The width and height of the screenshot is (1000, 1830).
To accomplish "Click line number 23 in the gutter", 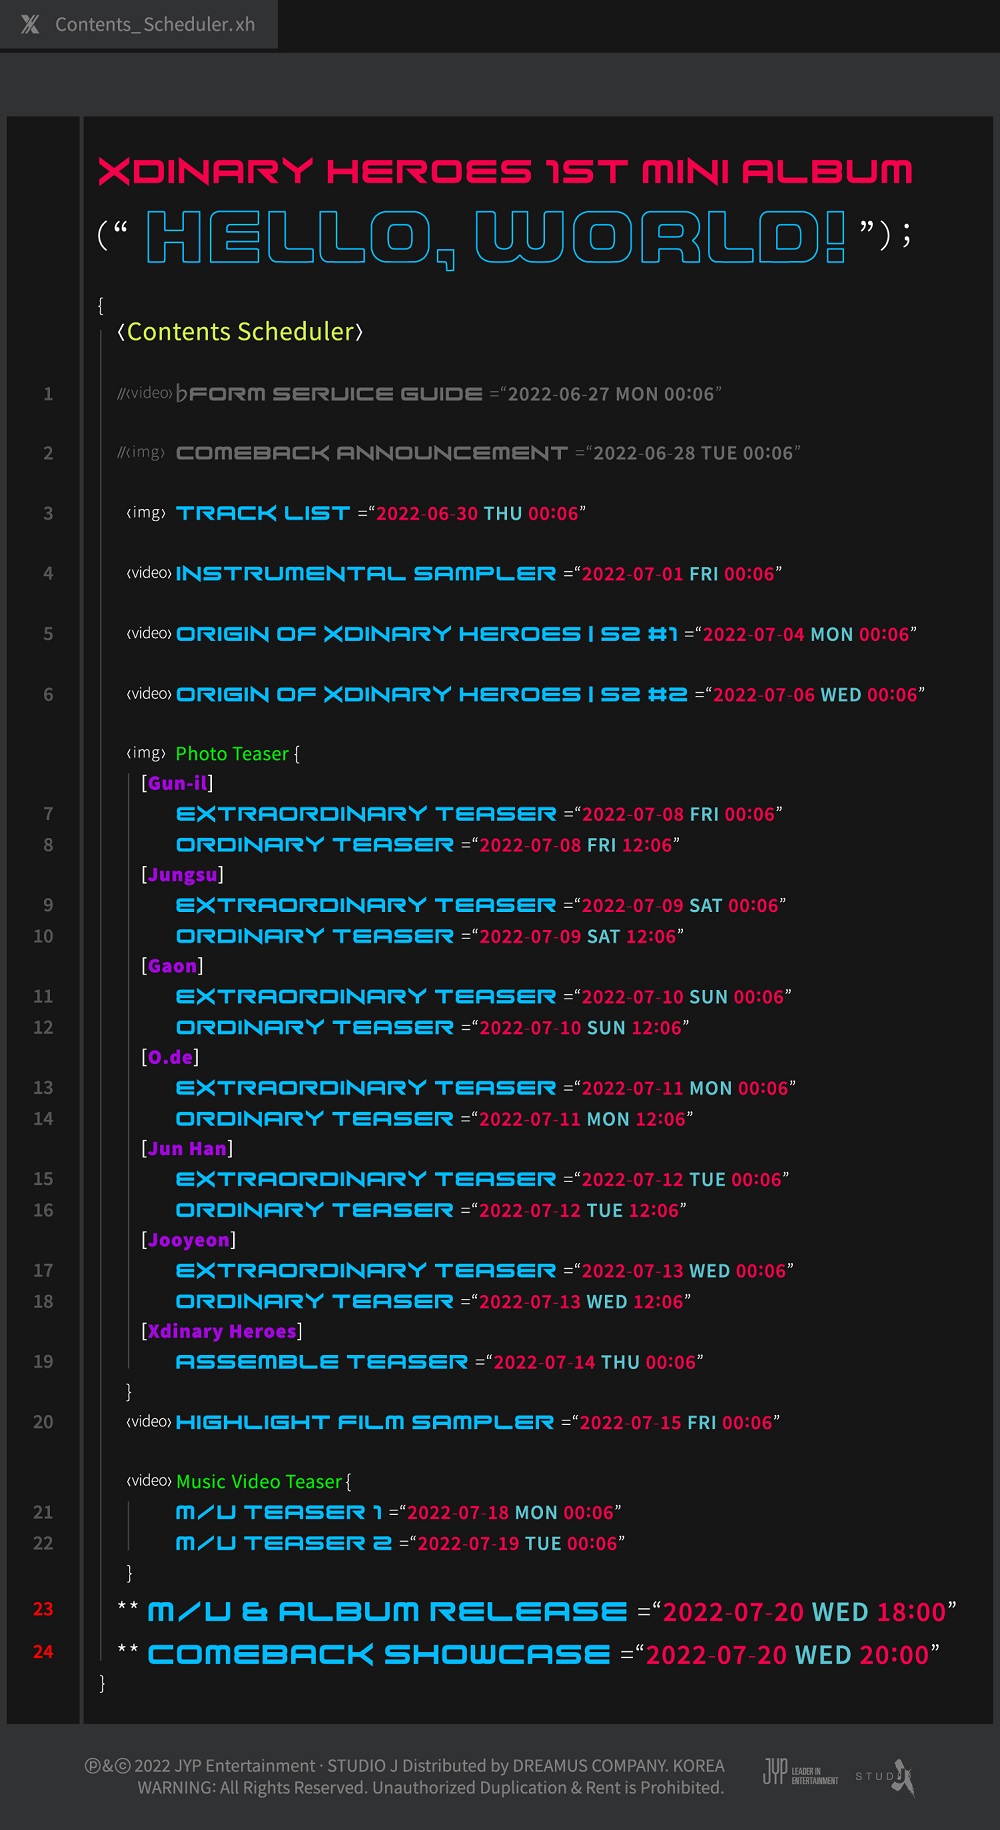I will [x=43, y=1609].
